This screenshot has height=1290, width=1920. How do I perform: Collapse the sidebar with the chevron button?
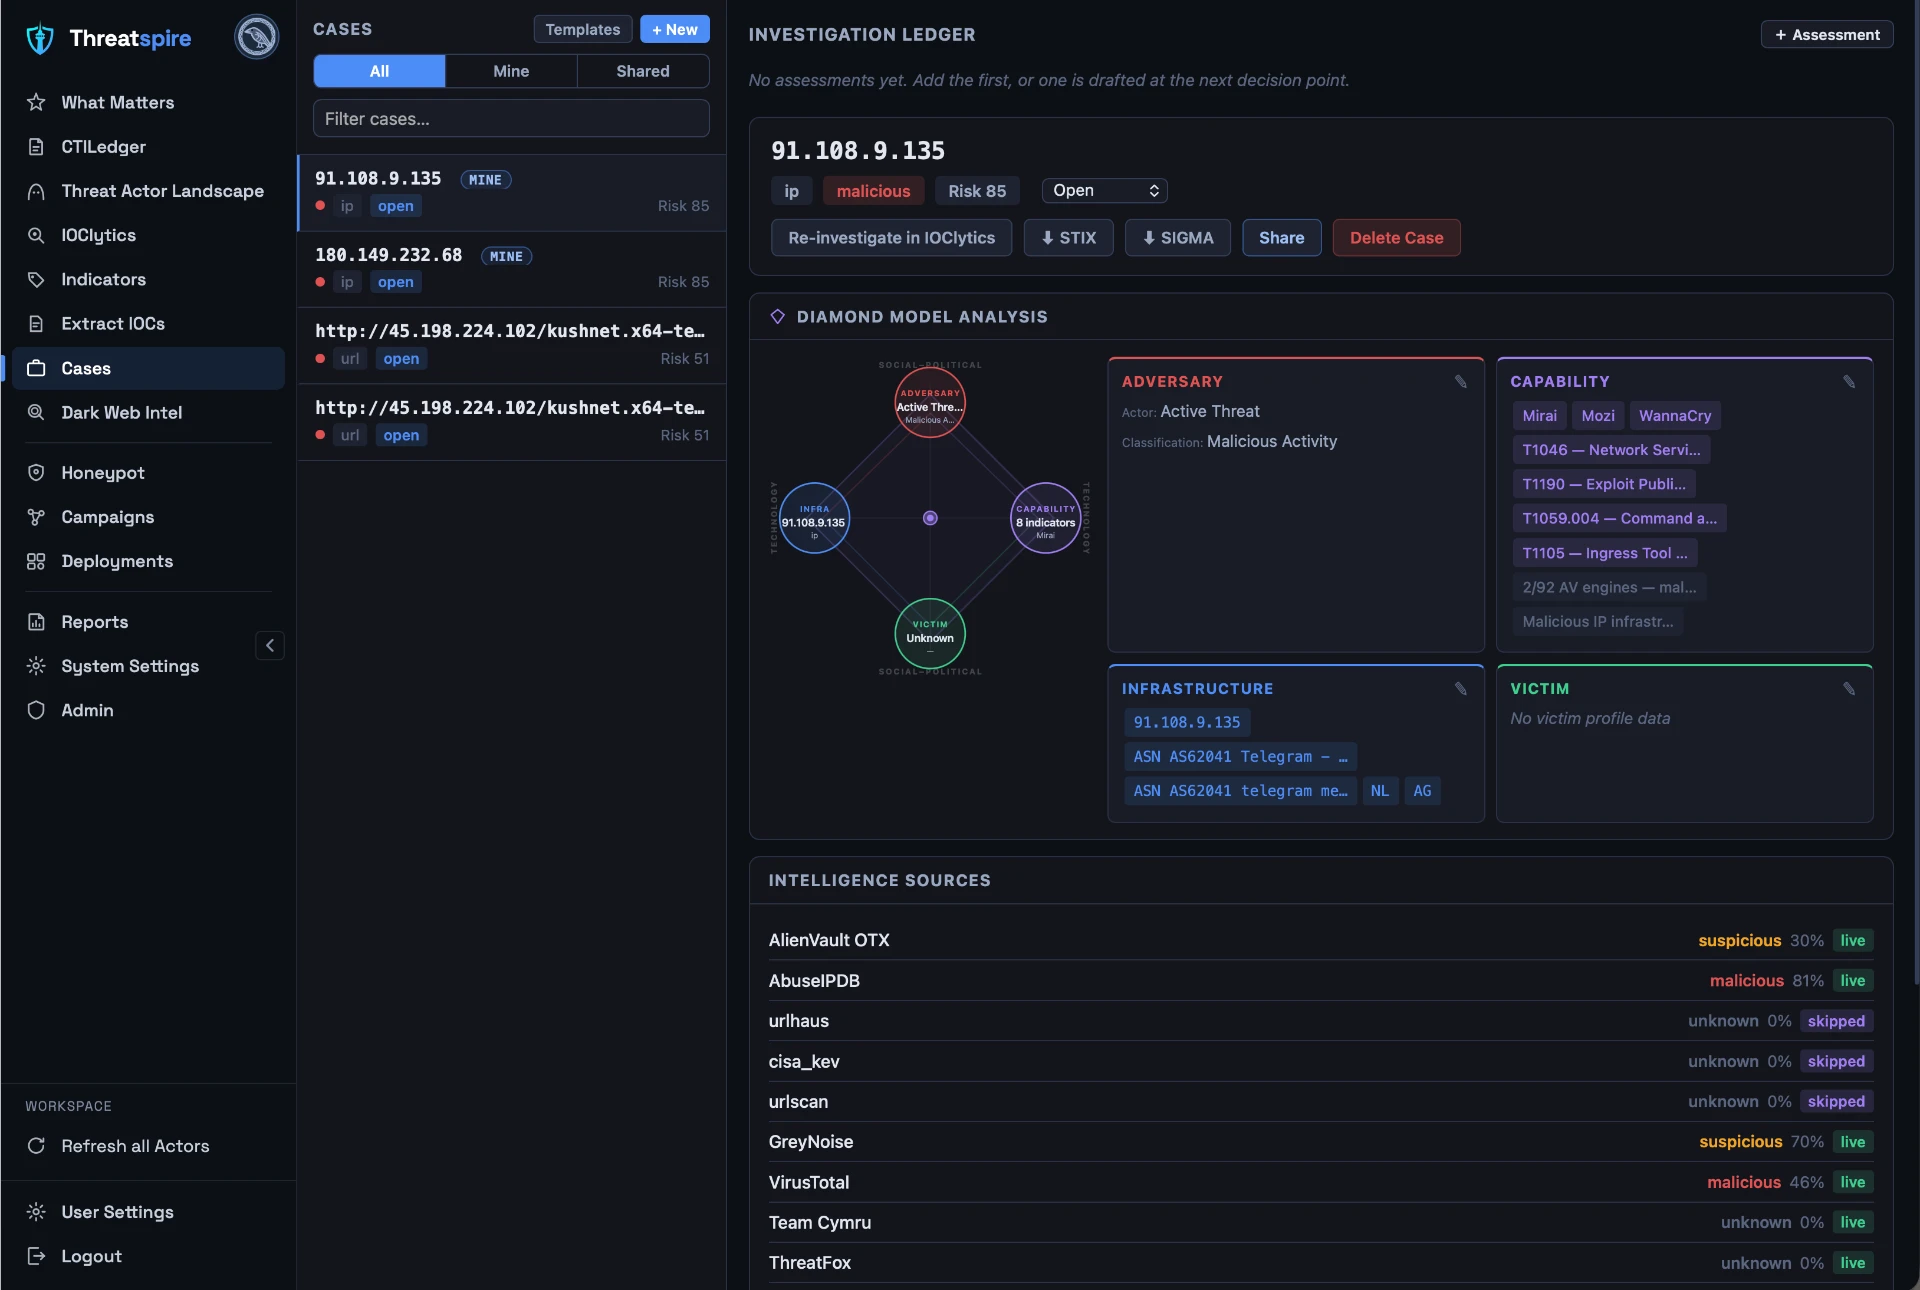pyautogui.click(x=270, y=646)
